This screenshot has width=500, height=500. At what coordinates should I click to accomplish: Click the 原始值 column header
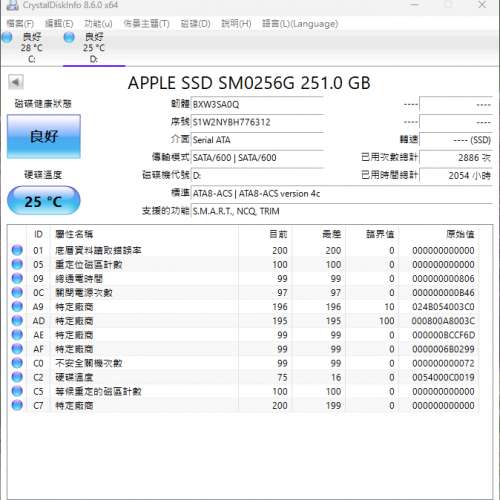pyautogui.click(x=439, y=234)
